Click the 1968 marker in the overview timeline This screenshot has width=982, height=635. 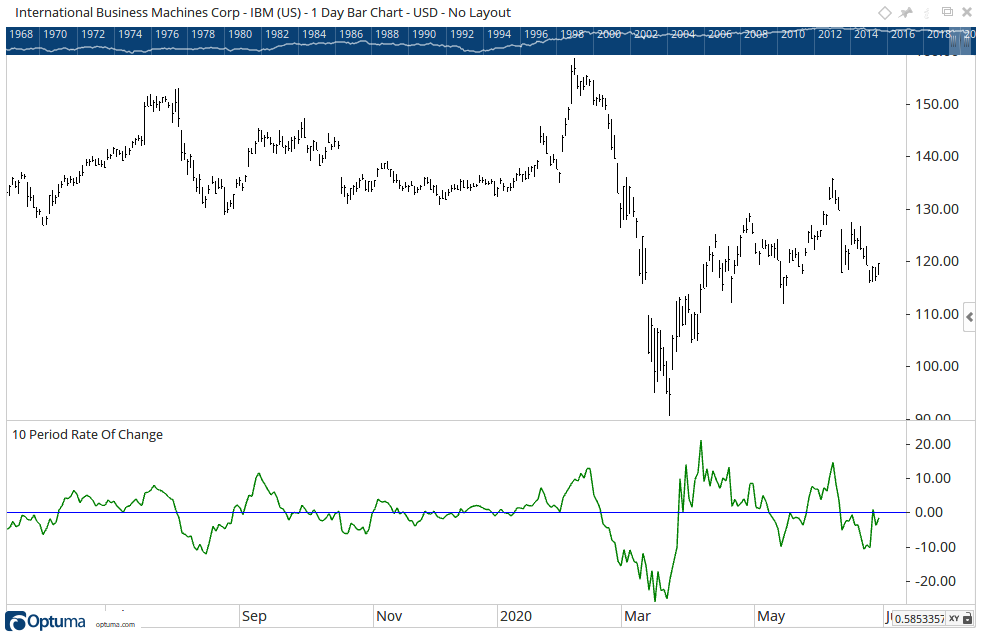point(21,34)
